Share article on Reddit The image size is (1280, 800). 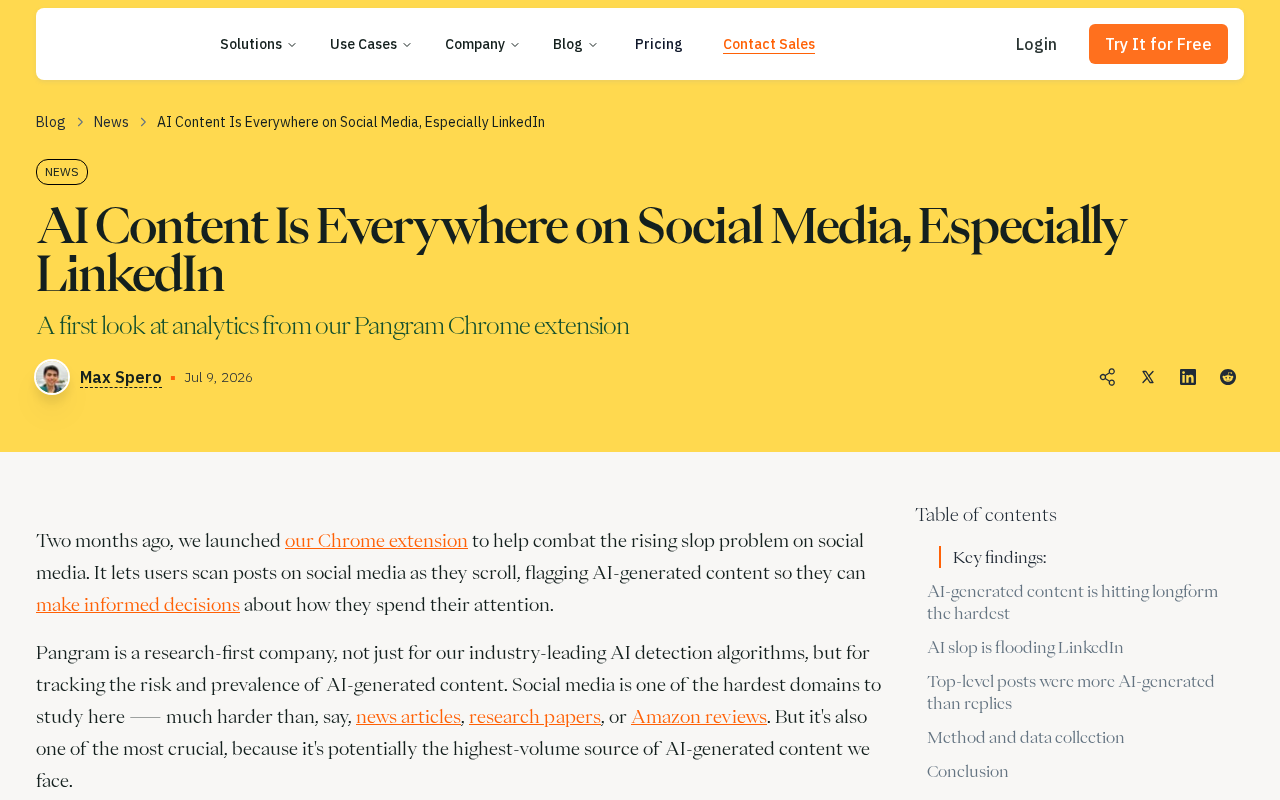1228,377
